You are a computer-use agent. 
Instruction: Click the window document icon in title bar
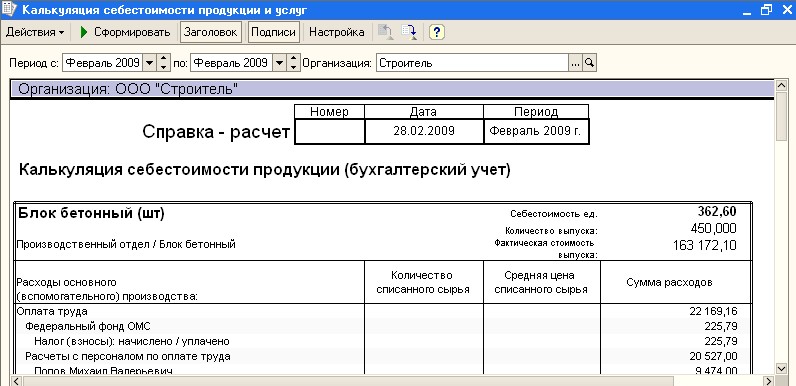coord(9,10)
